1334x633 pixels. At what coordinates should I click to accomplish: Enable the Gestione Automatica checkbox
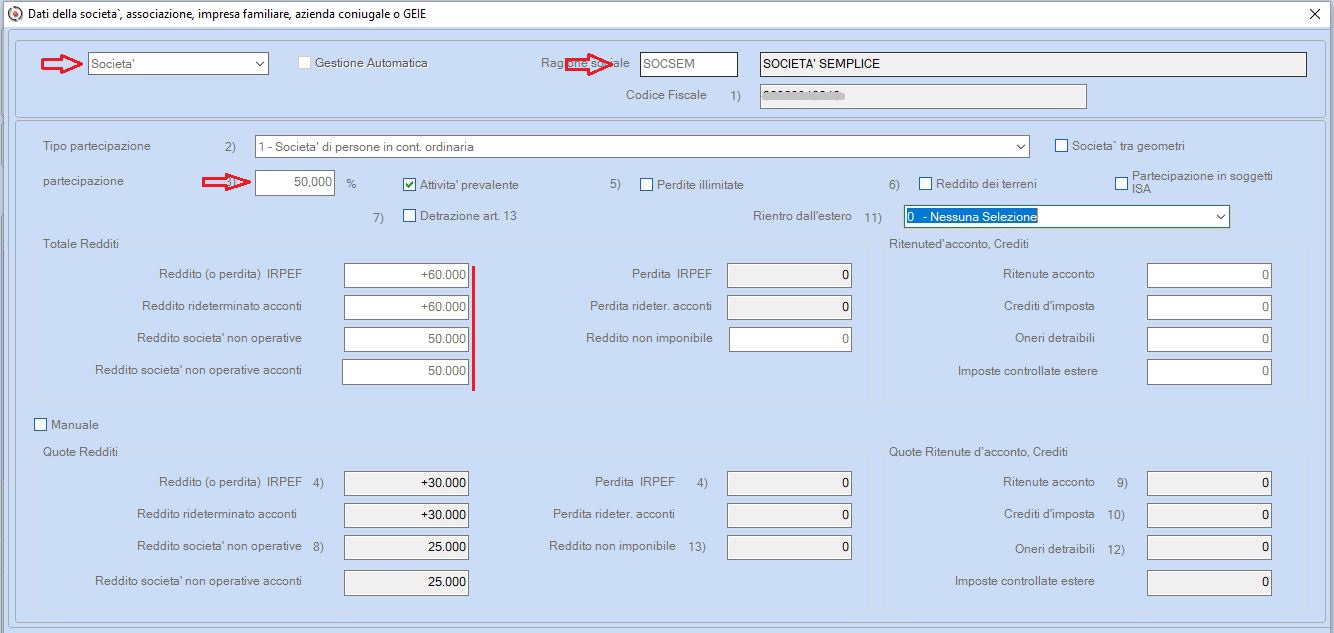305,63
